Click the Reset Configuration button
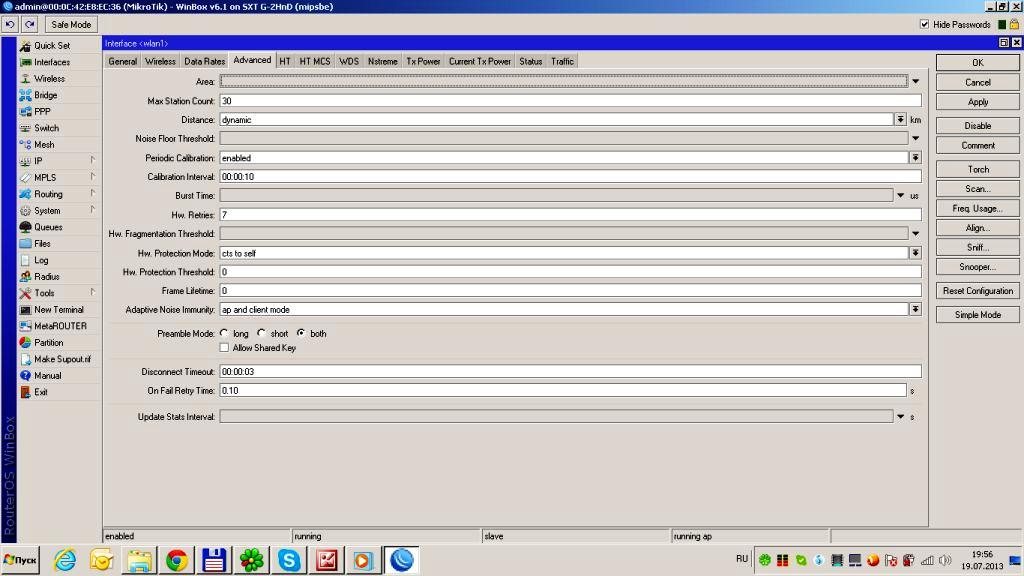Image resolution: width=1024 pixels, height=576 pixels. point(978,291)
